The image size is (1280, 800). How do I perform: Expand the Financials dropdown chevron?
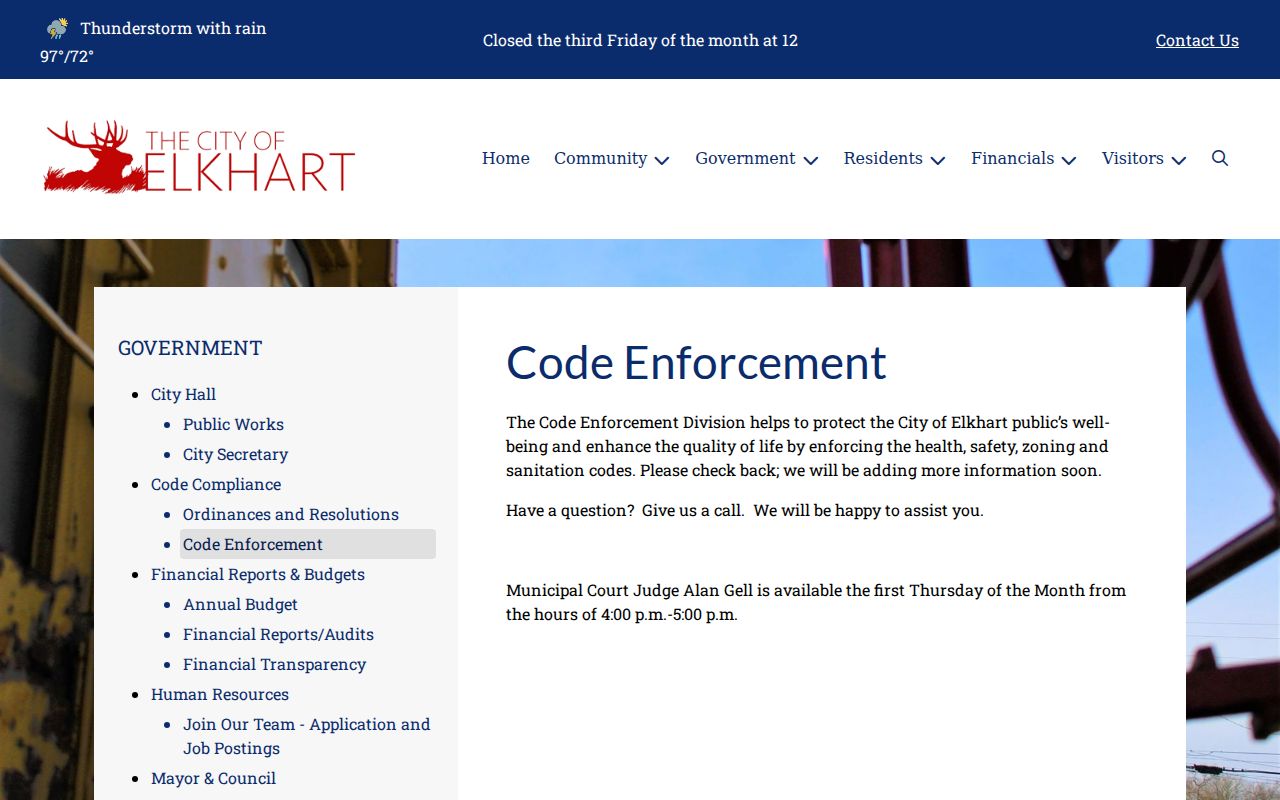[x=1069, y=160]
